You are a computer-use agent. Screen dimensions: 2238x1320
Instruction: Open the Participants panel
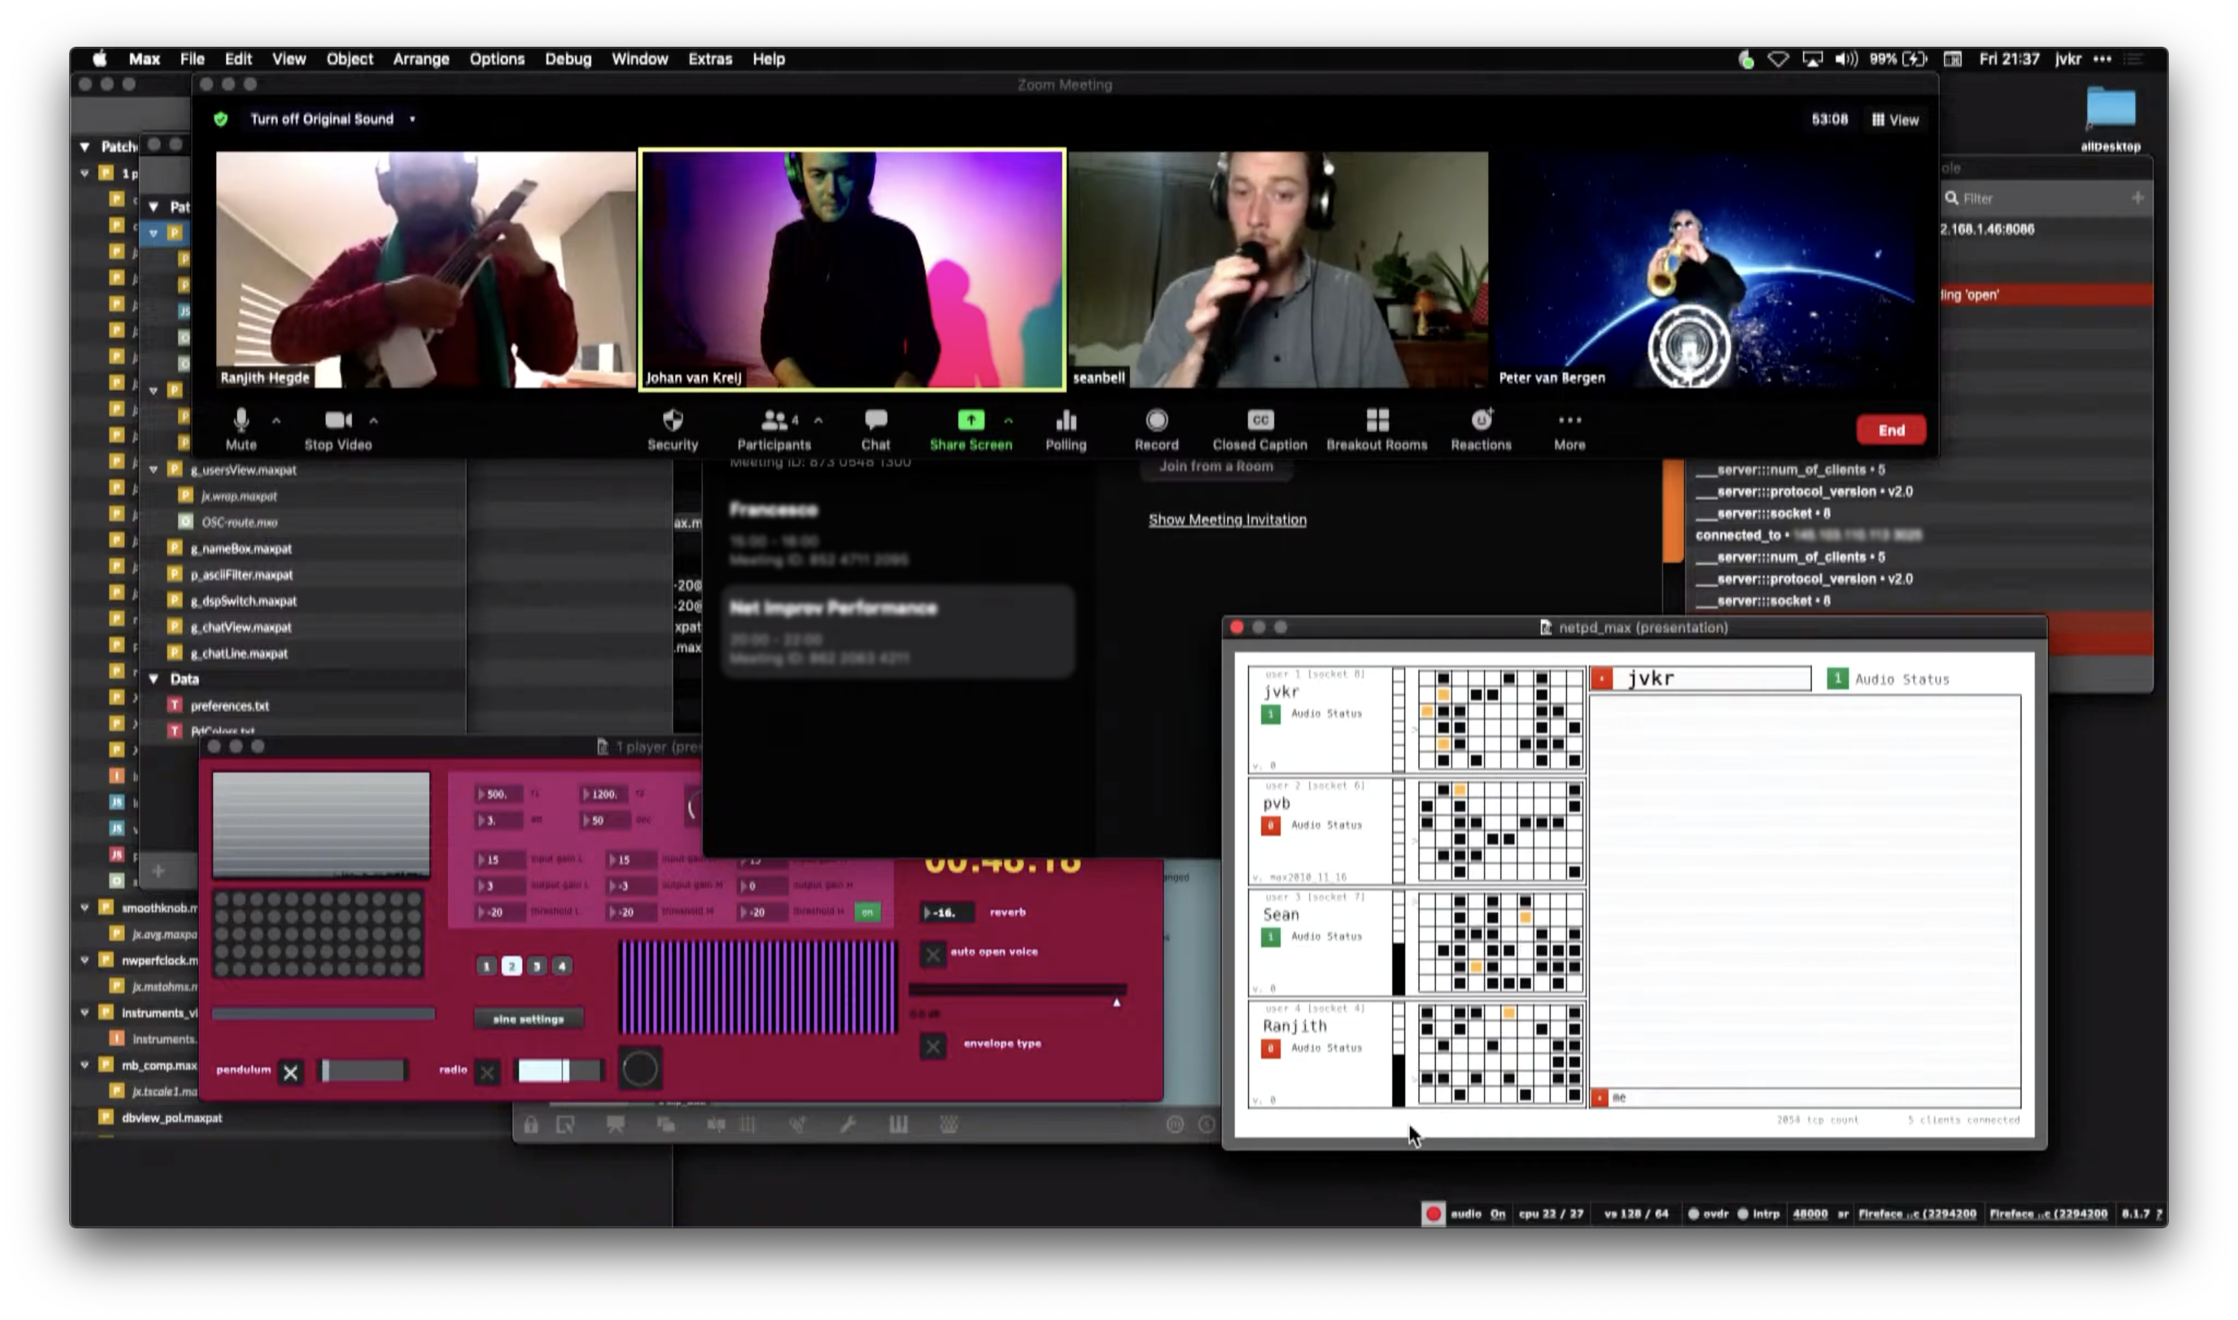coord(773,421)
